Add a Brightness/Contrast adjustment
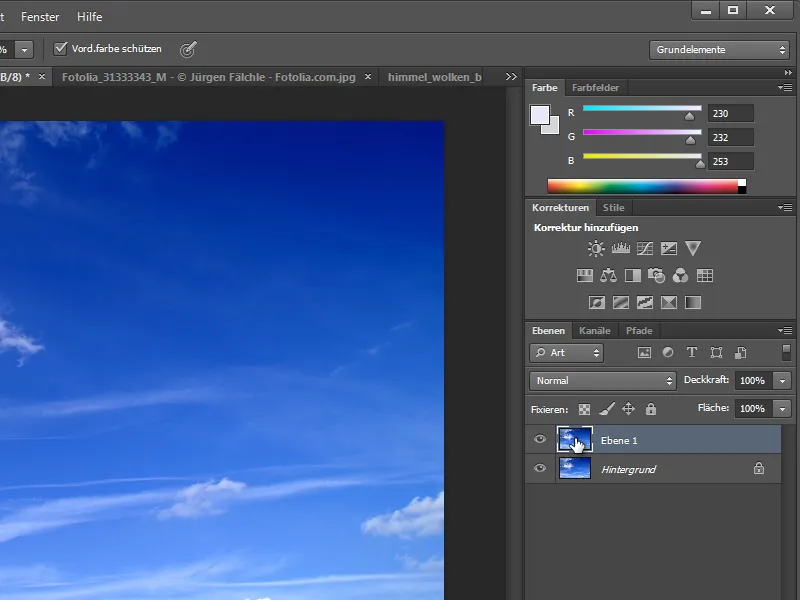The height and width of the screenshot is (600, 800). click(x=595, y=248)
